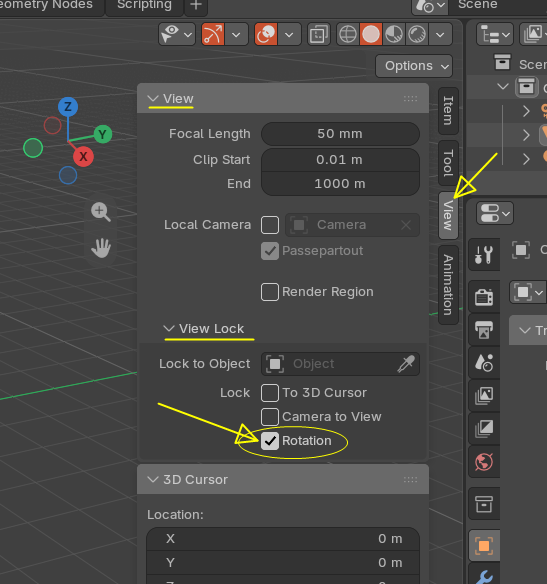The image size is (547, 584).
Task: Toggle the Show Gizmo button
Action: pos(213,34)
